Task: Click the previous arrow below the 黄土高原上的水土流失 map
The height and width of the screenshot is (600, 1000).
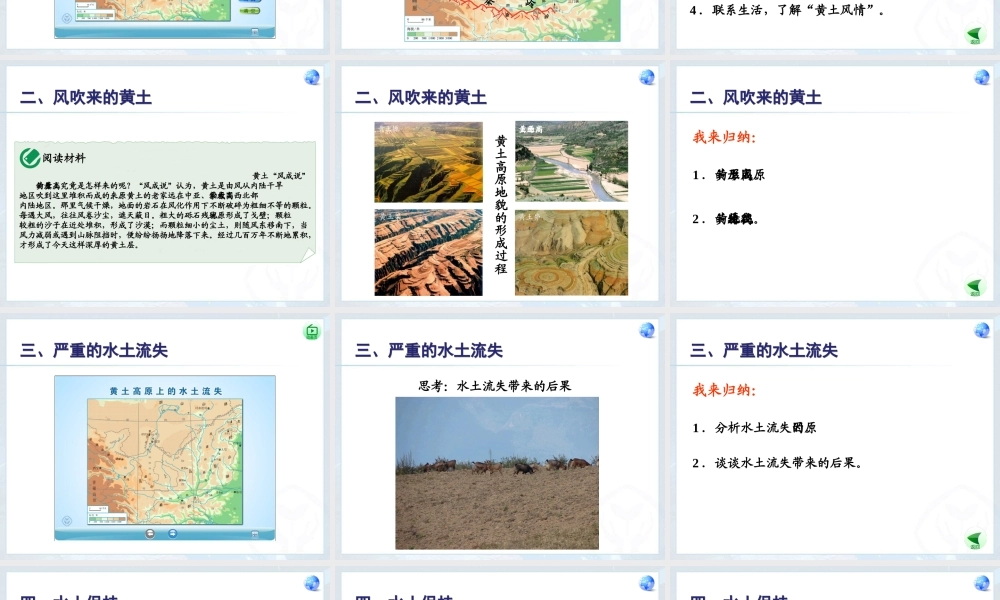Action: [x=150, y=534]
